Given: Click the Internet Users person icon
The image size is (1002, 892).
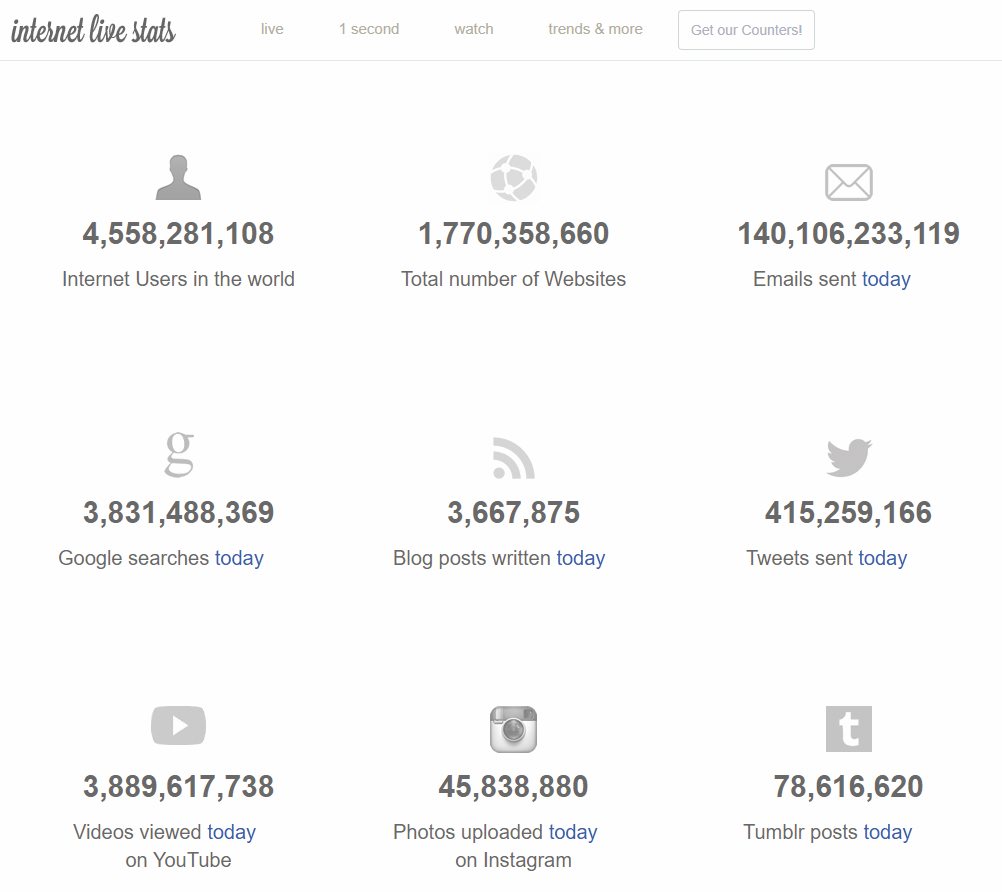Looking at the screenshot, I should (x=178, y=177).
